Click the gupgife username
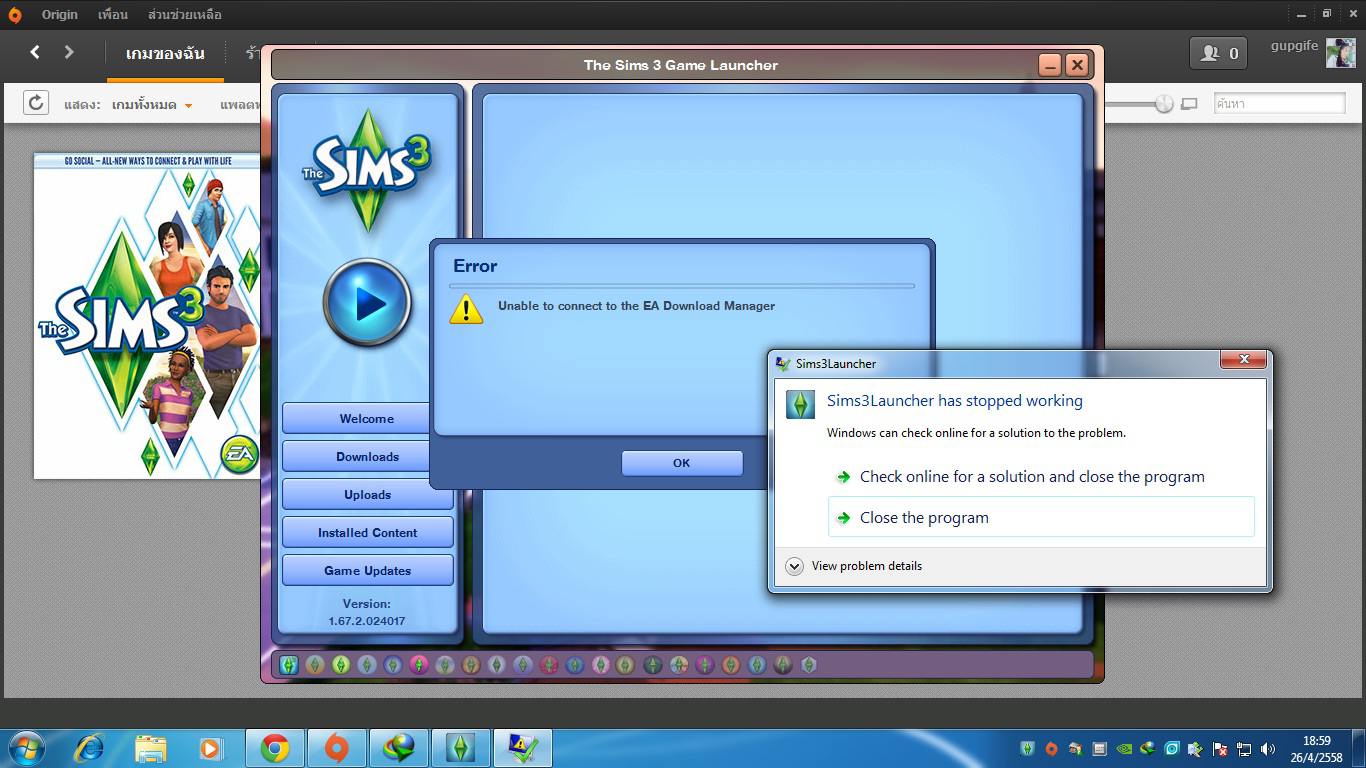This screenshot has height=768, width=1366. click(1294, 46)
